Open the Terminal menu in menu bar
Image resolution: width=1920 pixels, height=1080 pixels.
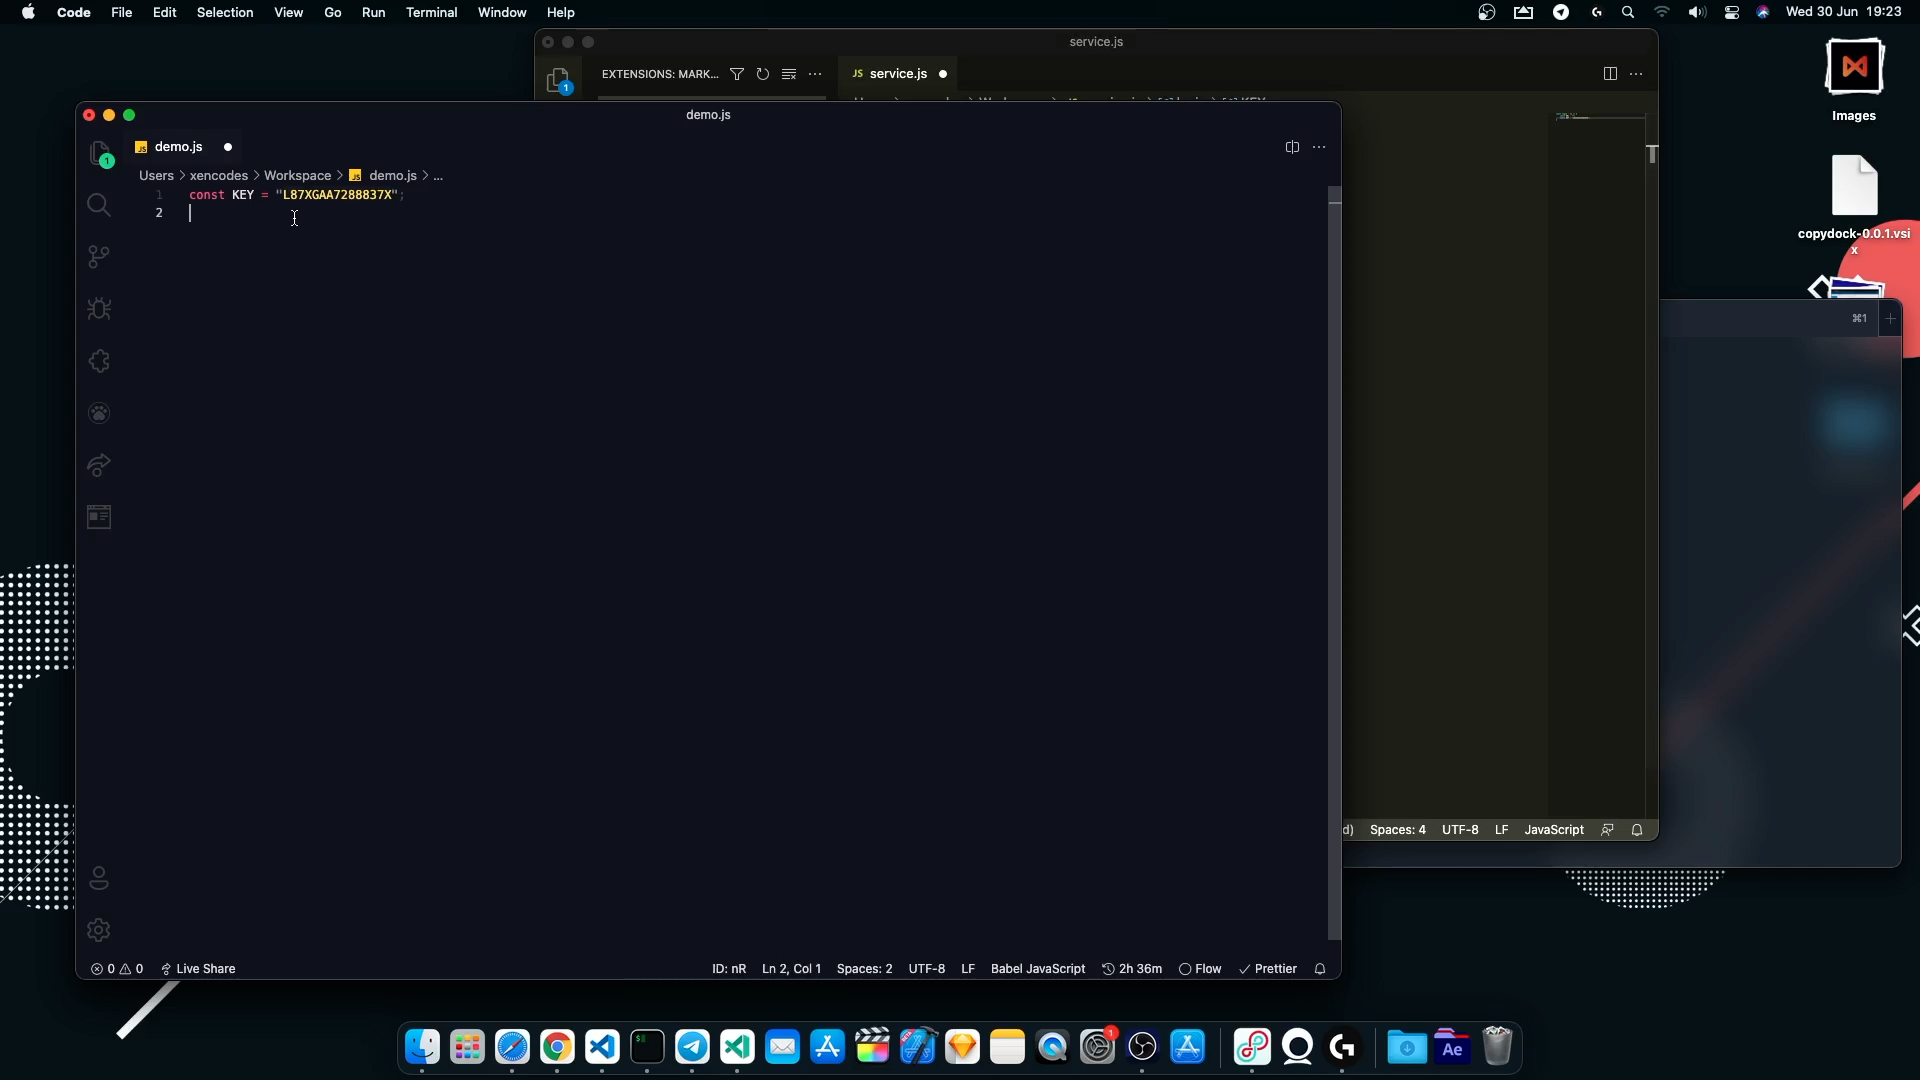tap(431, 12)
